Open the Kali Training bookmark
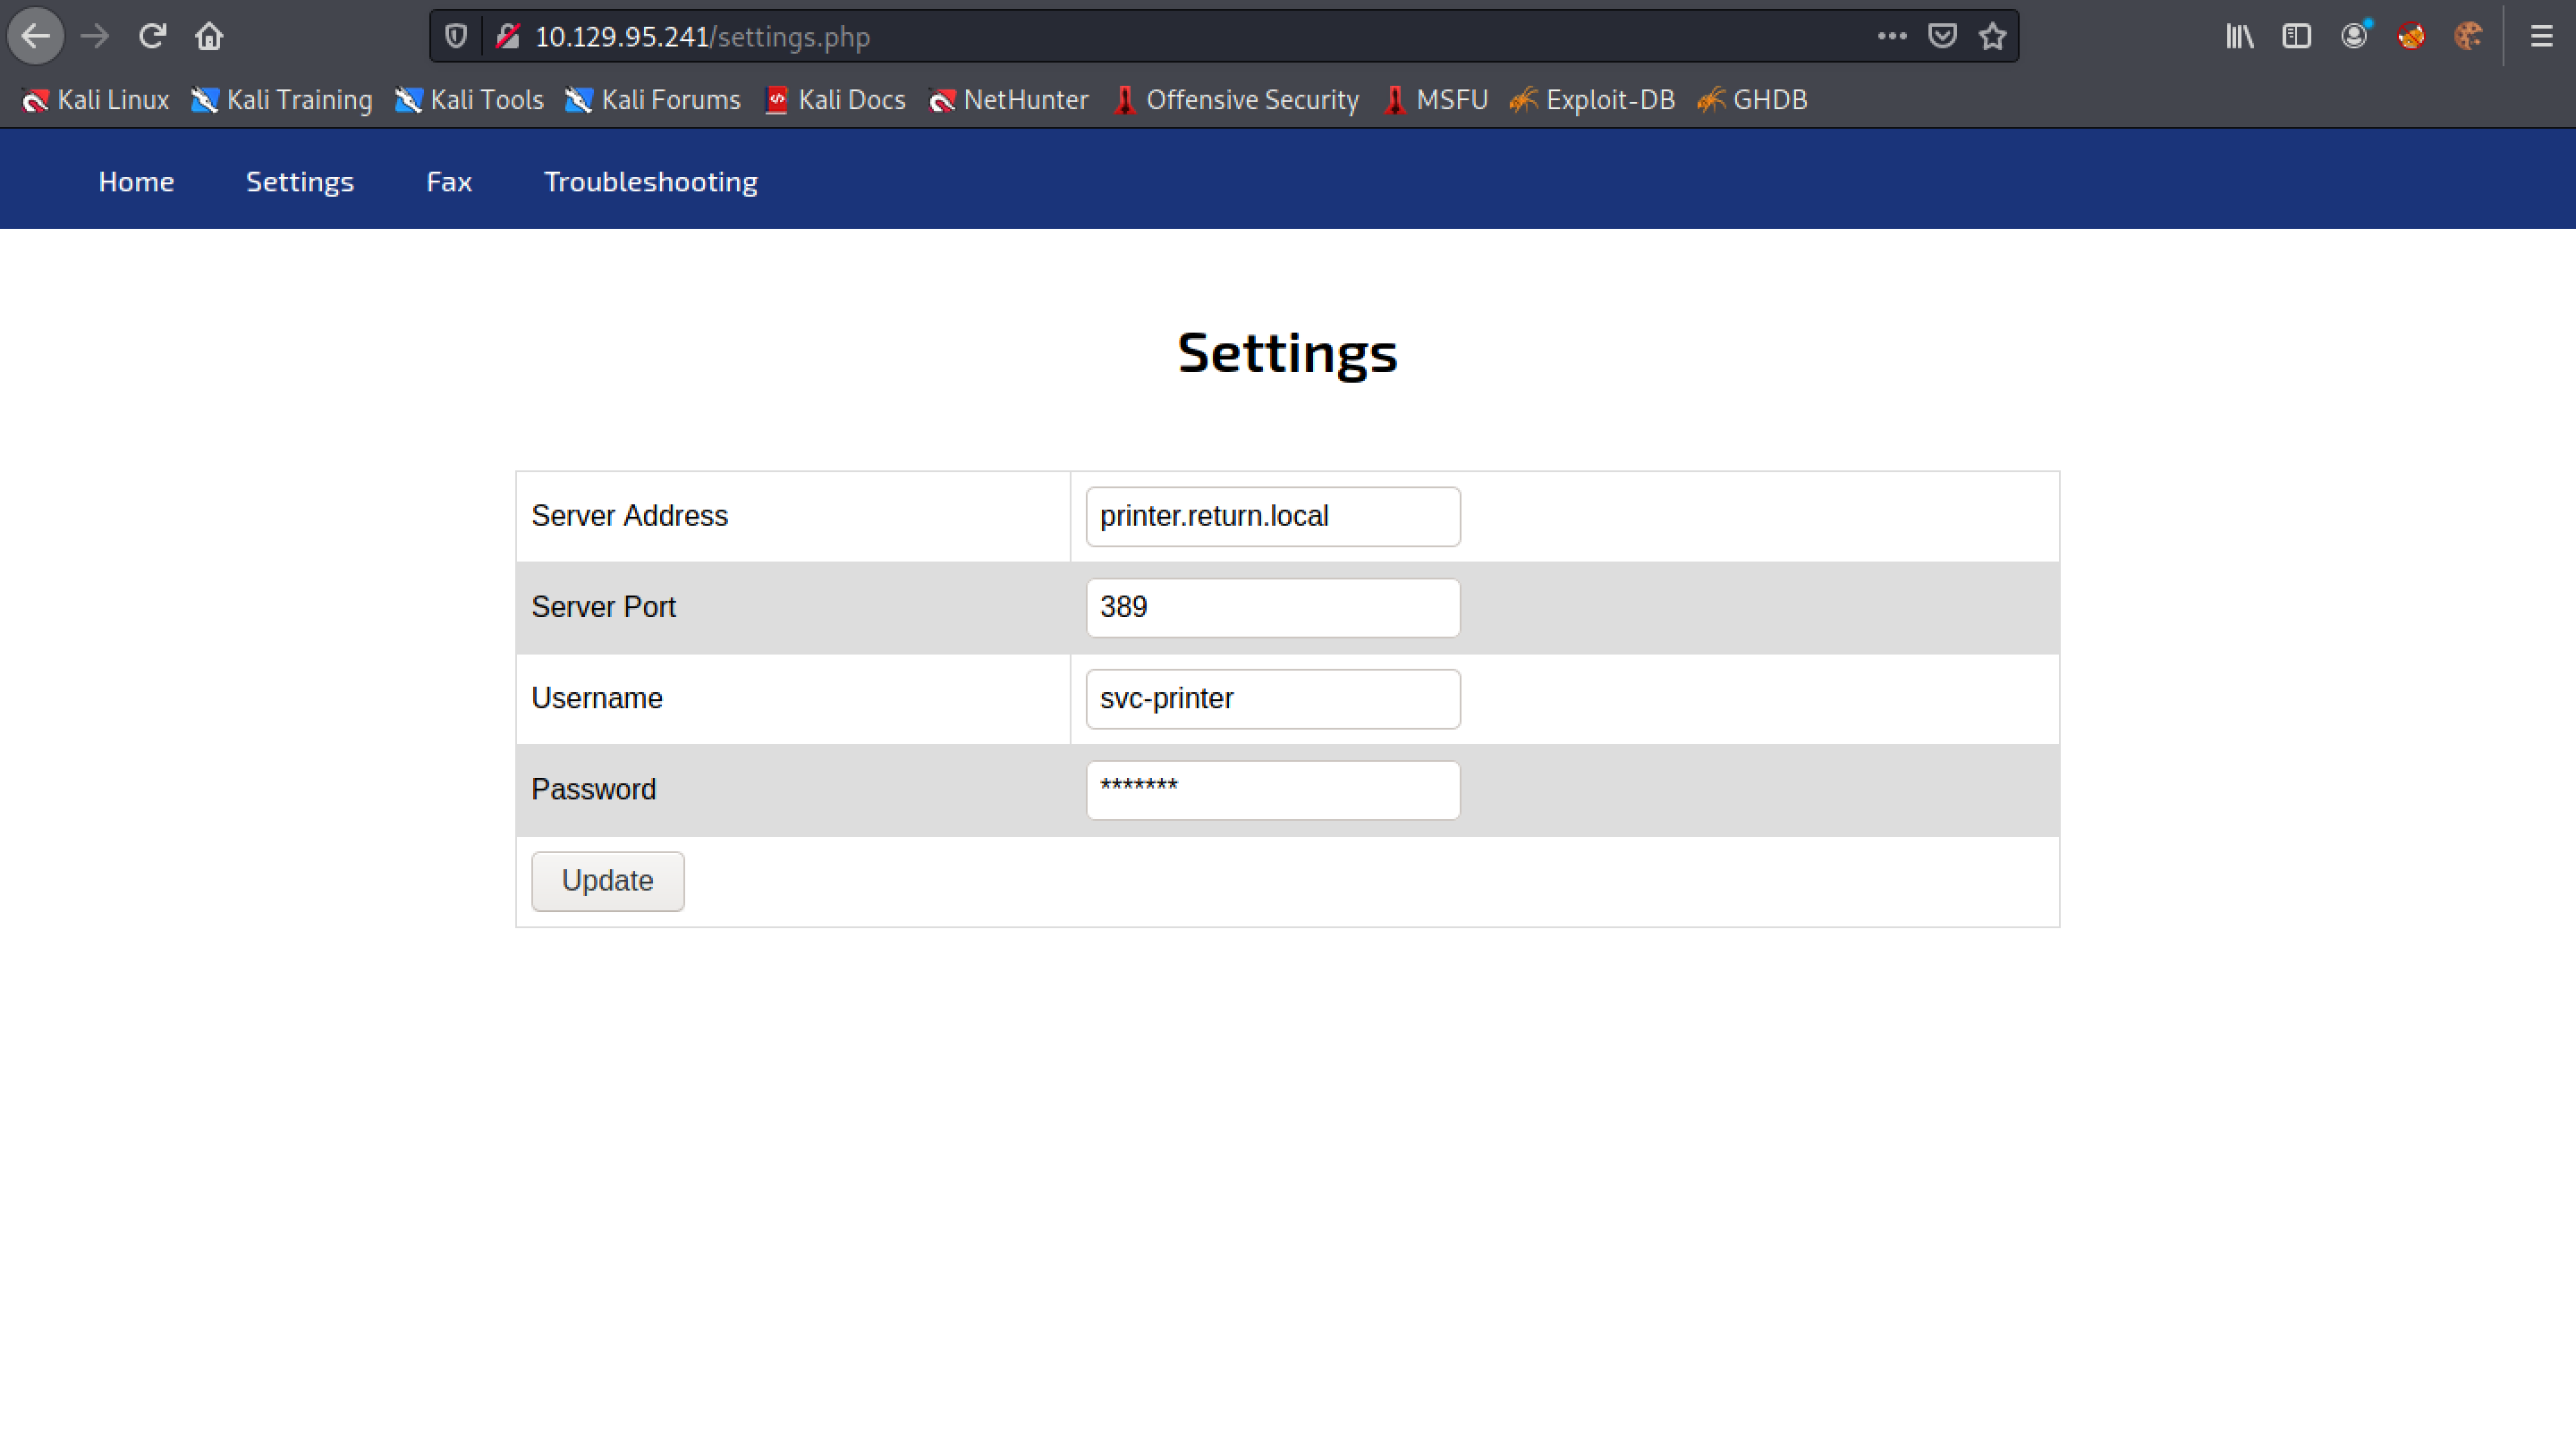Image resolution: width=2576 pixels, height=1445 pixels. tap(282, 100)
